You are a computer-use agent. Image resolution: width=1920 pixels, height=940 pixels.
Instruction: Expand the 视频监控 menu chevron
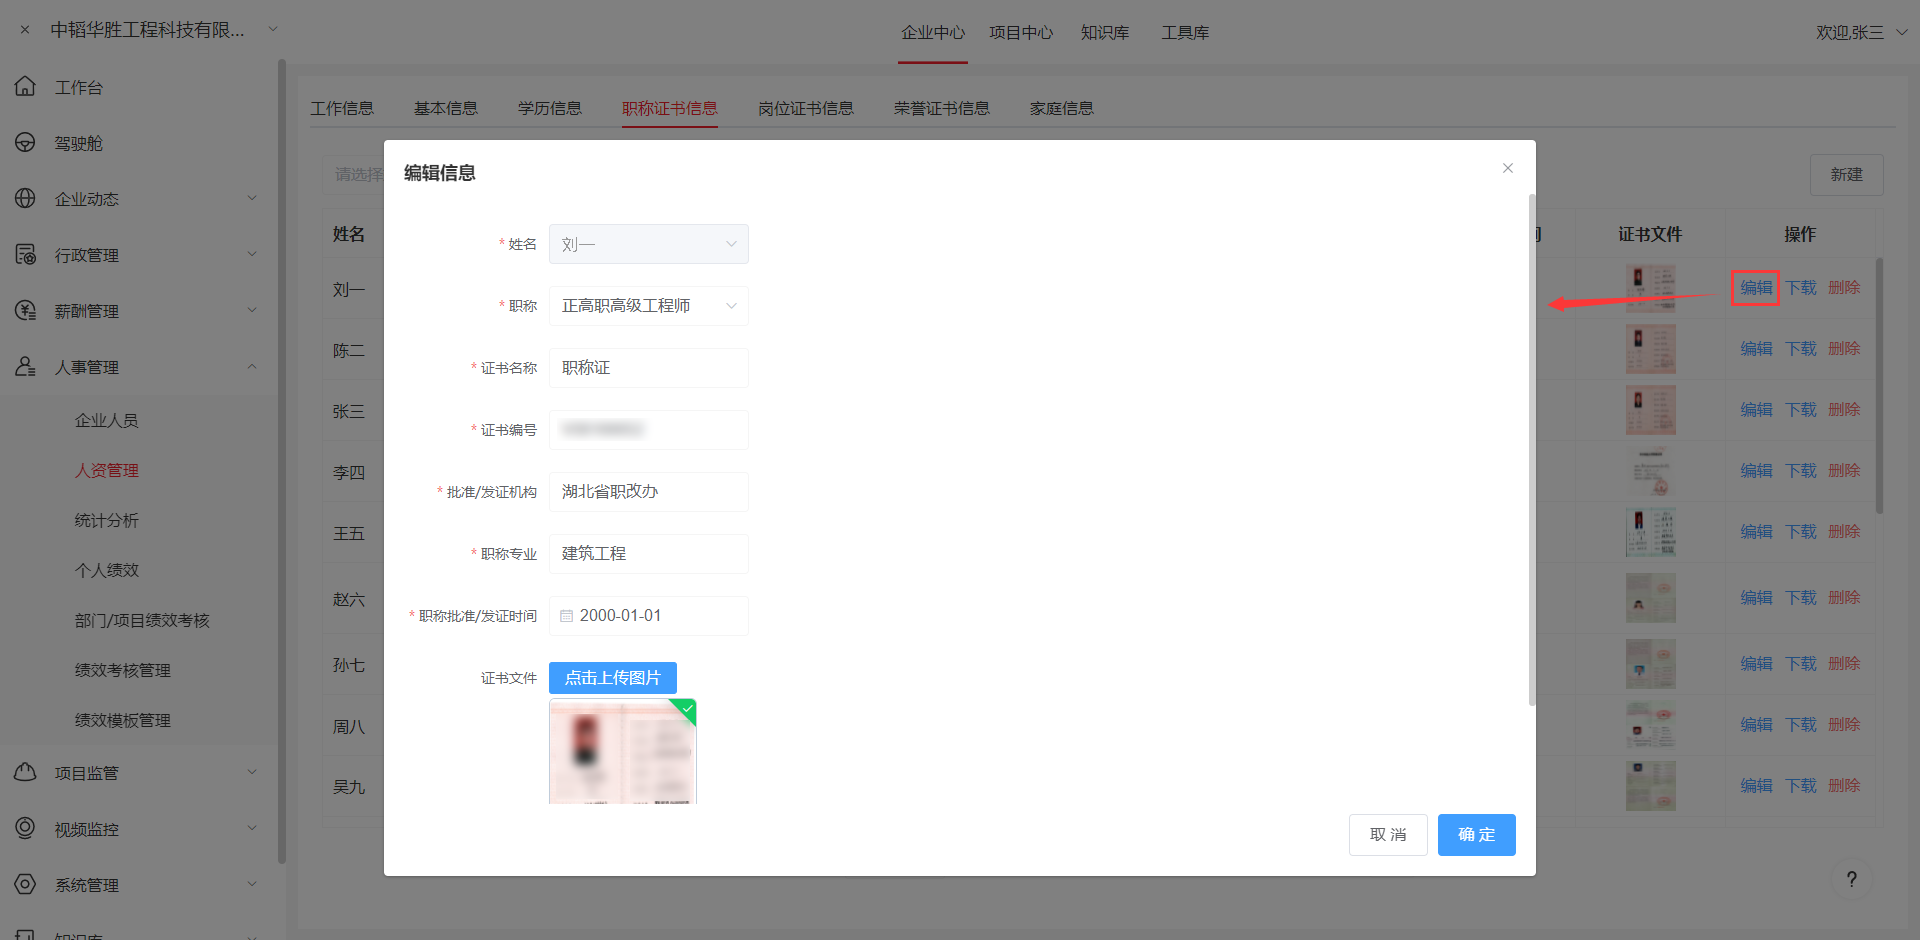pyautogui.click(x=252, y=828)
